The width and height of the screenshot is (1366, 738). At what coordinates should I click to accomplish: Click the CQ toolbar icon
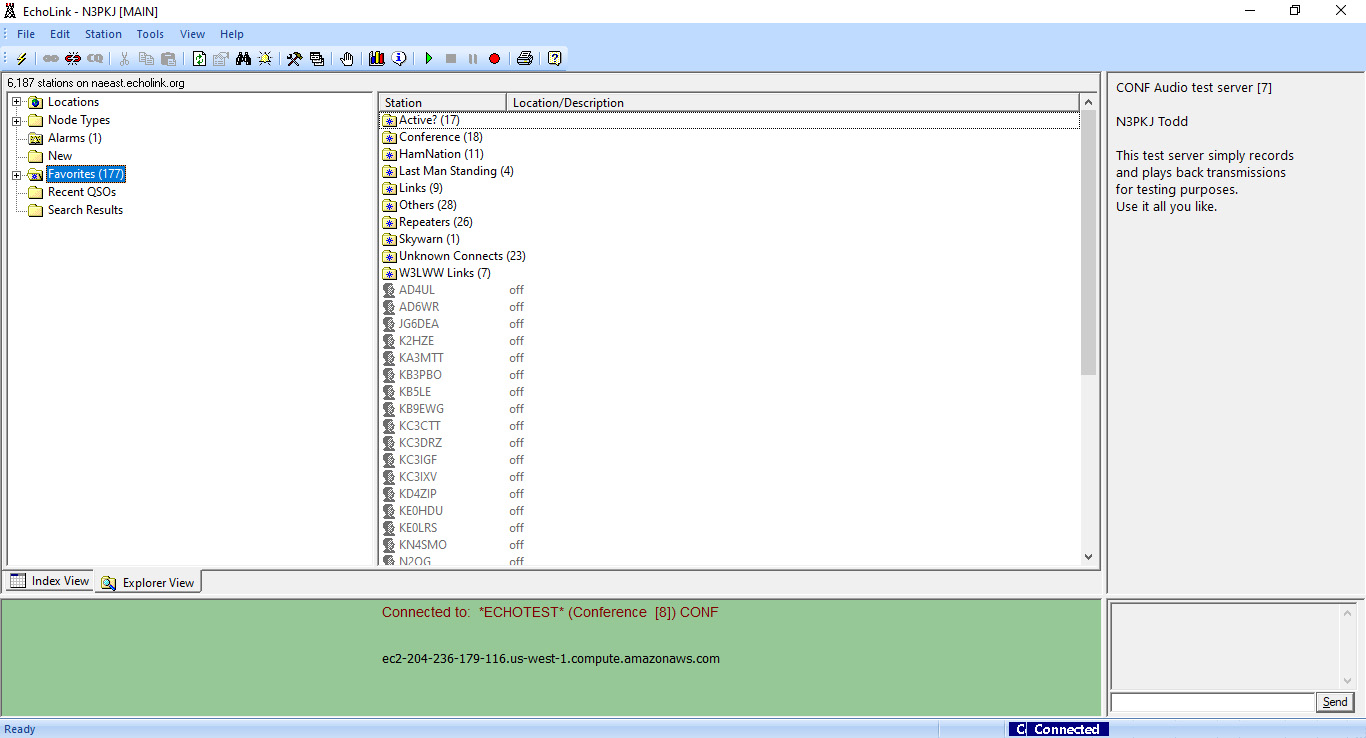coord(95,59)
